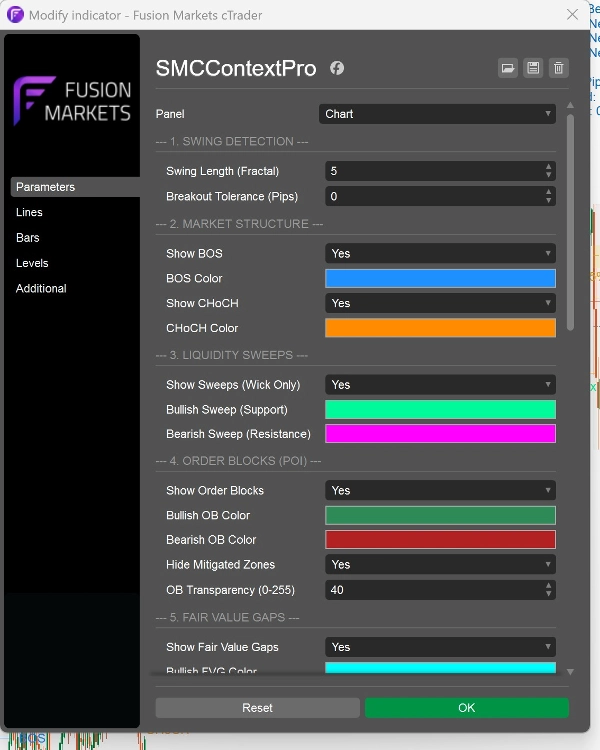Click the "2. MARKET STRUCTURE" section header
This screenshot has width=600, height=750.
pyautogui.click(x=239, y=224)
